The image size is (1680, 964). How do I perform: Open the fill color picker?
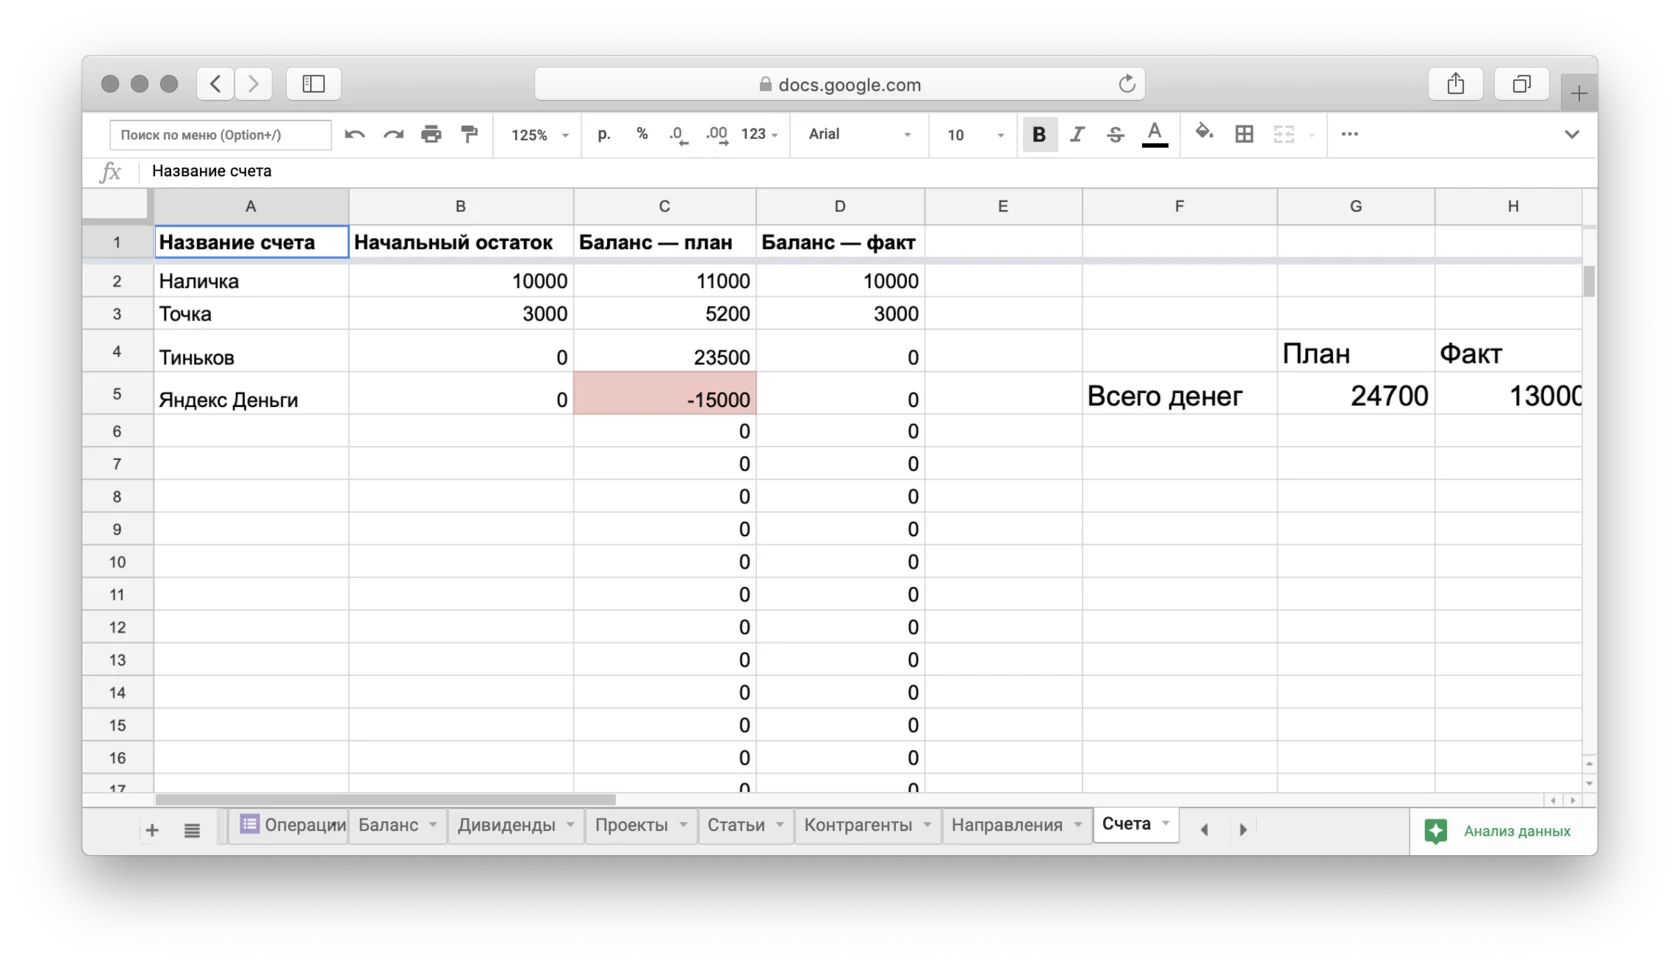pyautogui.click(x=1204, y=133)
